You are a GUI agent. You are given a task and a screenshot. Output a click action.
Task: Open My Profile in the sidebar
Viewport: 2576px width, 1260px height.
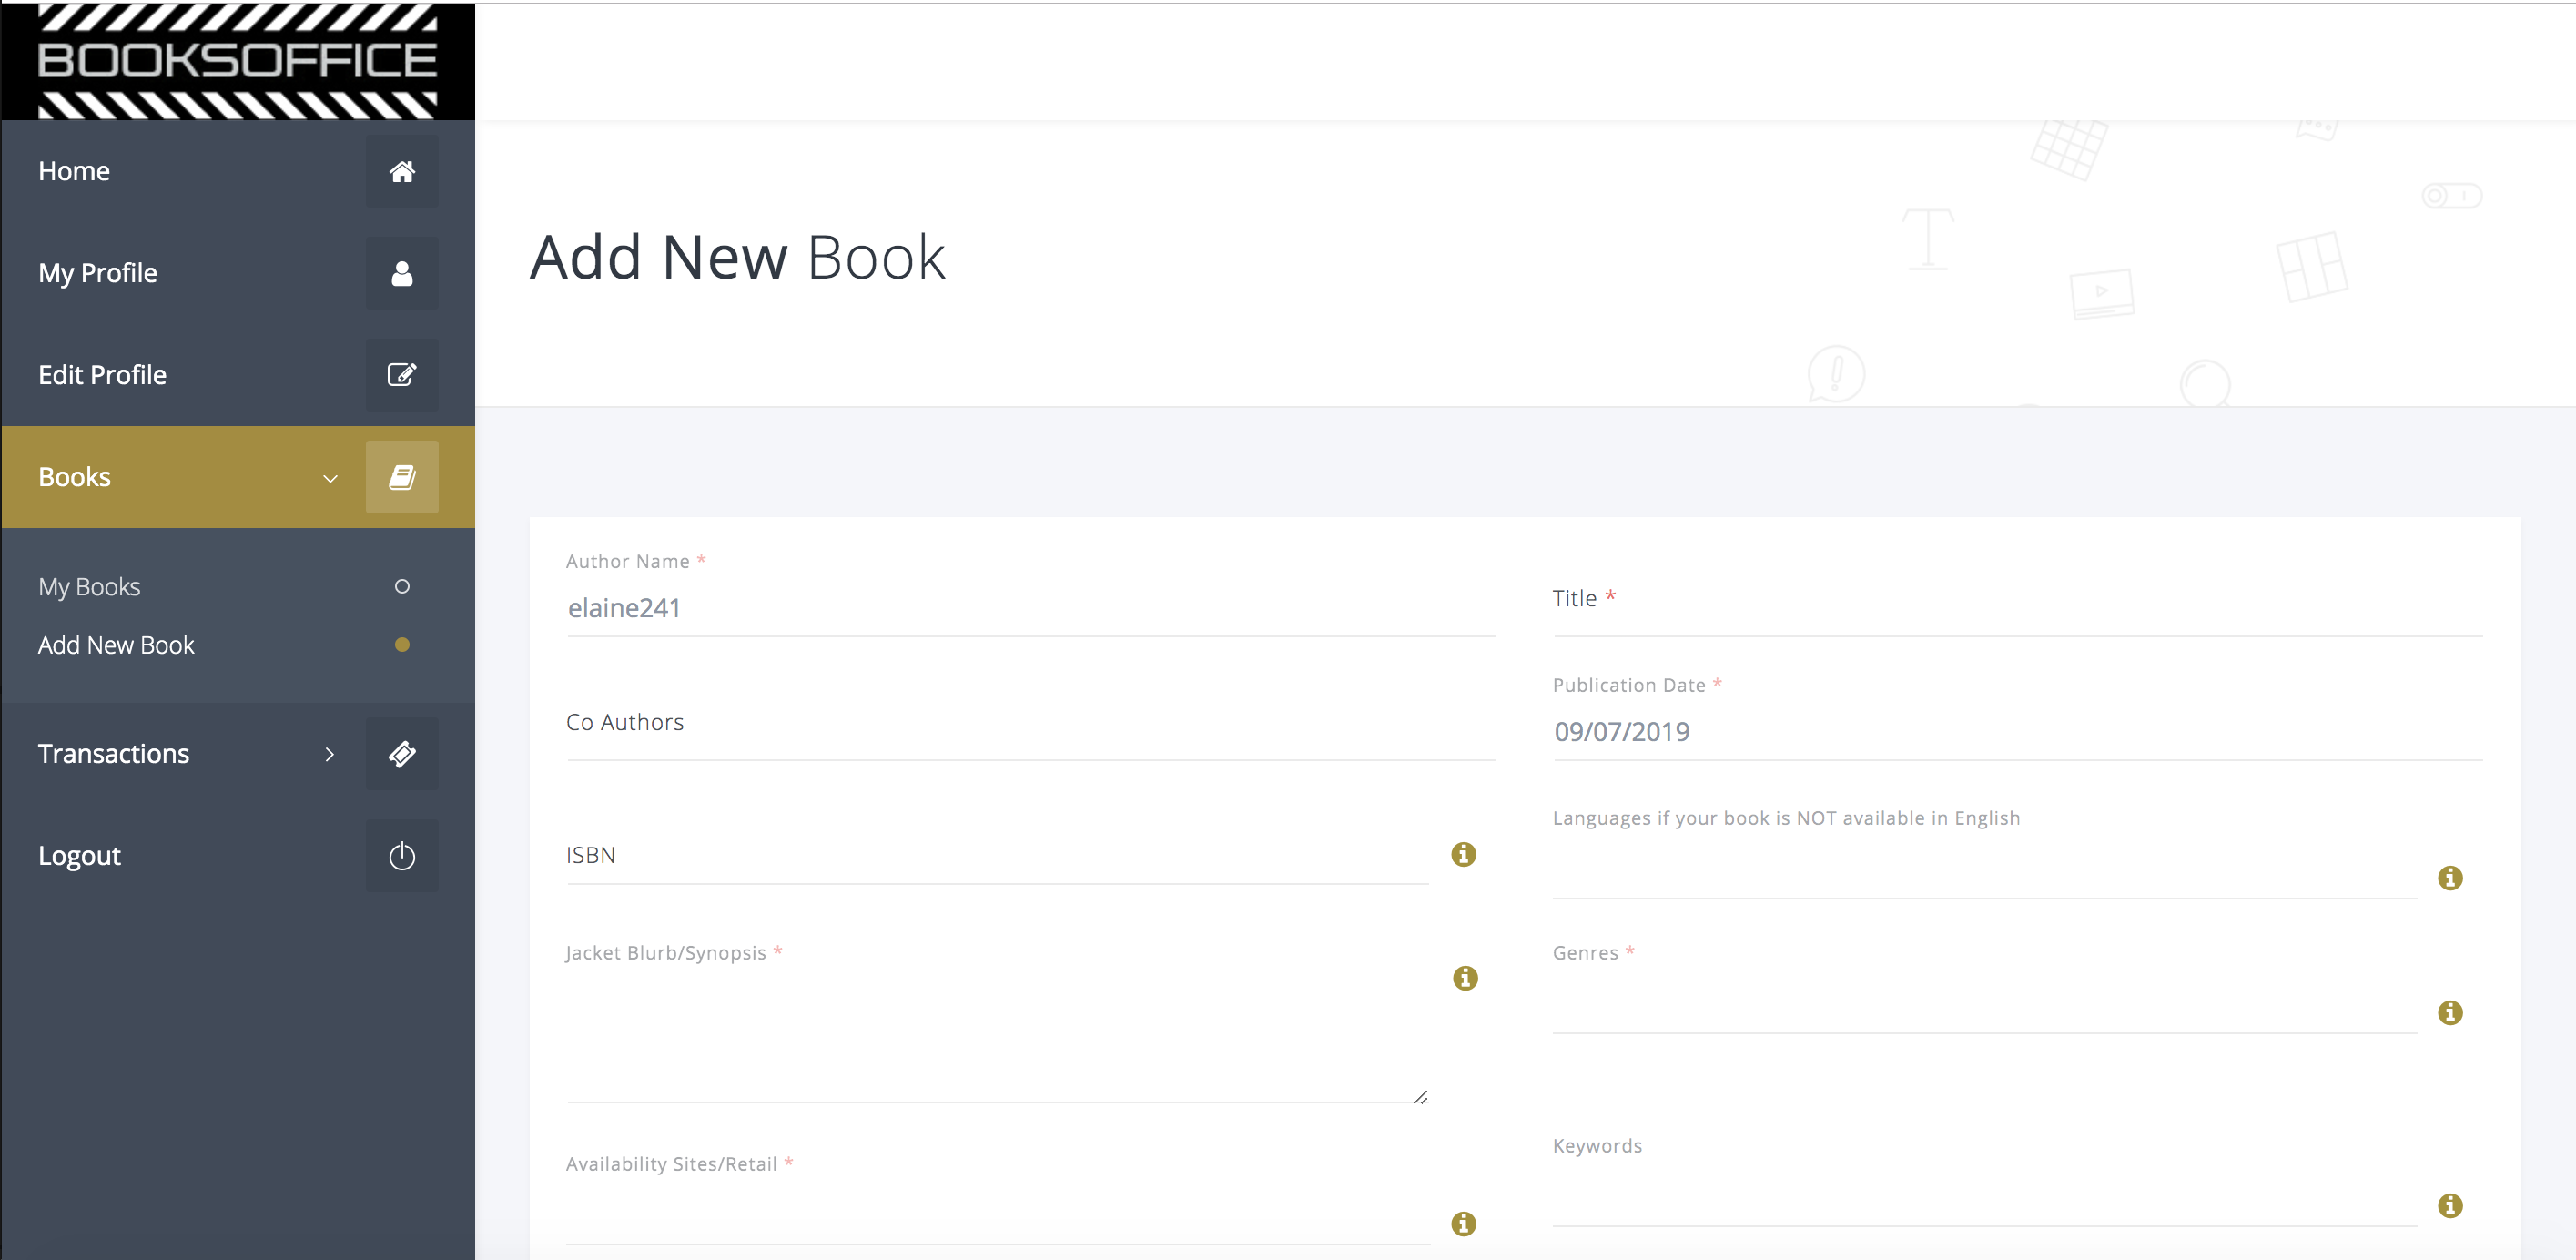[x=238, y=273]
